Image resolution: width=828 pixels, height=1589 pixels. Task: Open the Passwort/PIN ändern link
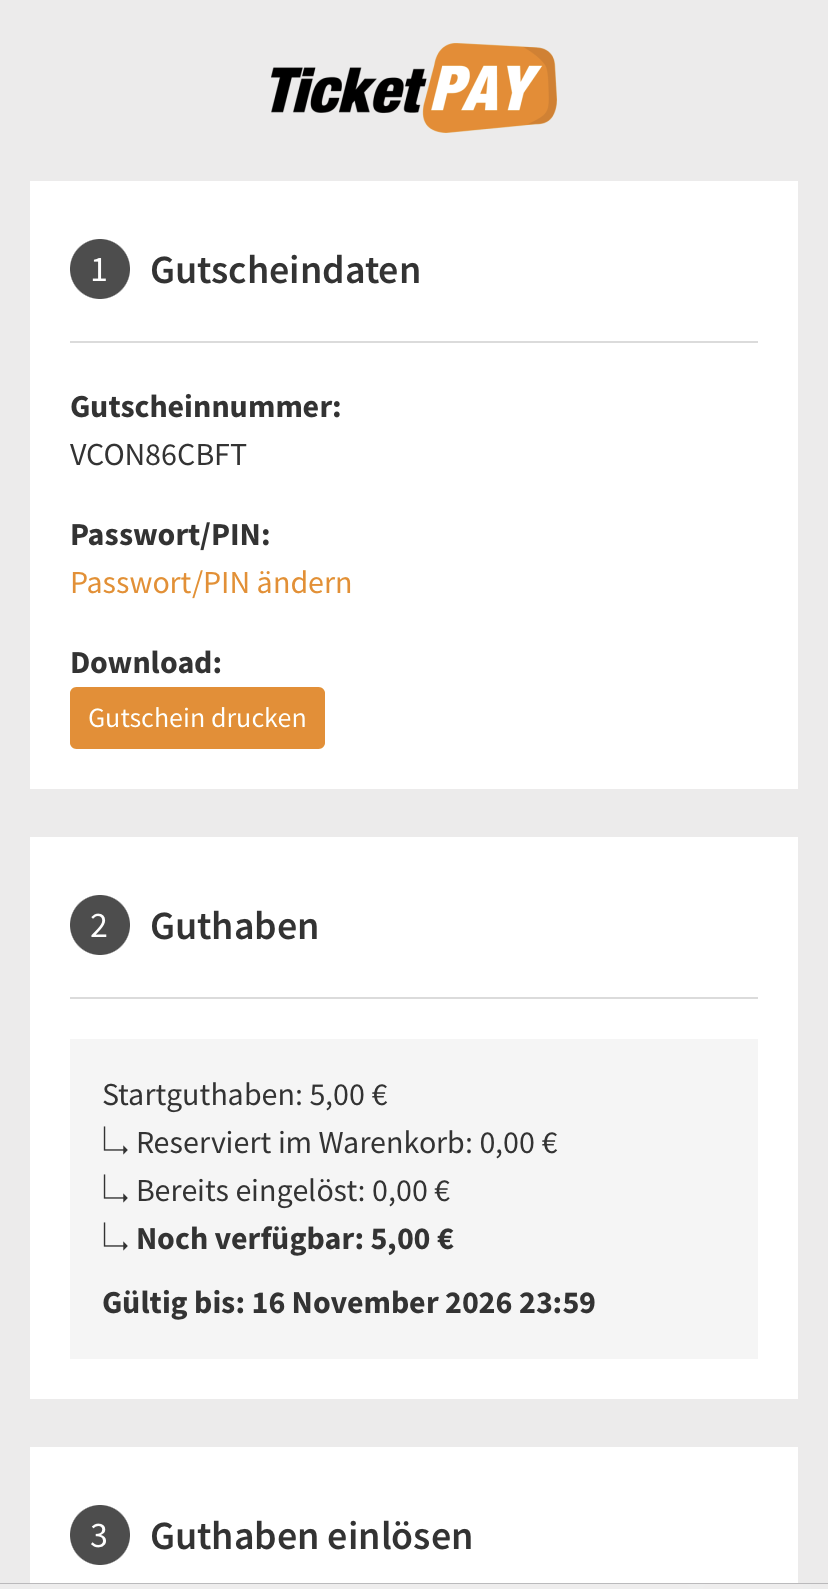(x=211, y=583)
